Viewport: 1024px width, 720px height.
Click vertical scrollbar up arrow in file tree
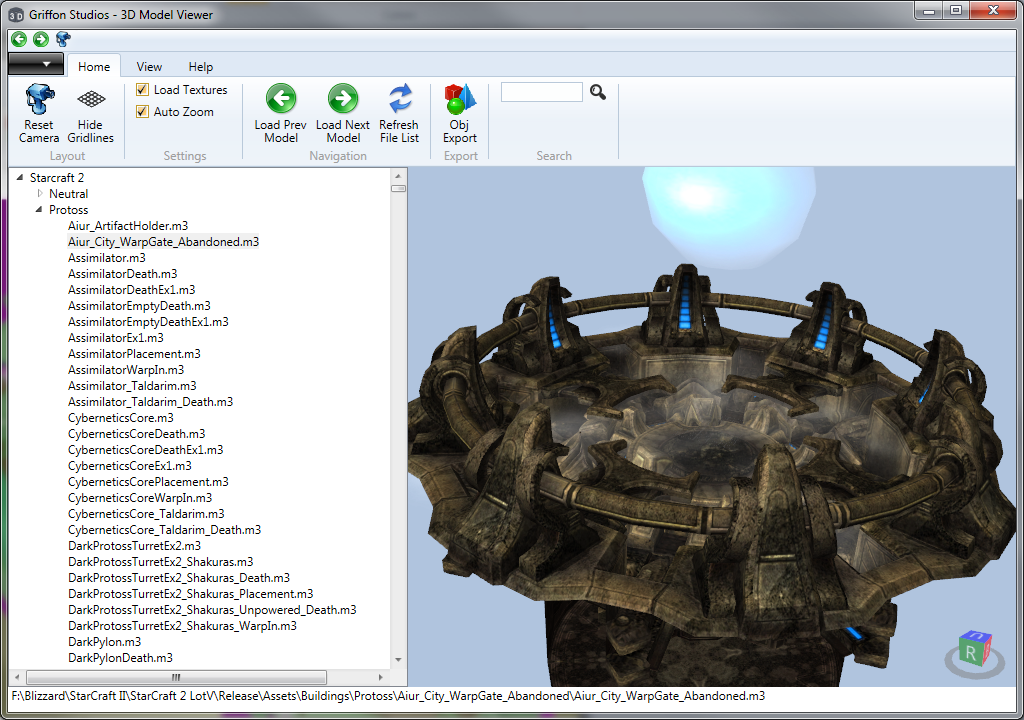pos(398,176)
